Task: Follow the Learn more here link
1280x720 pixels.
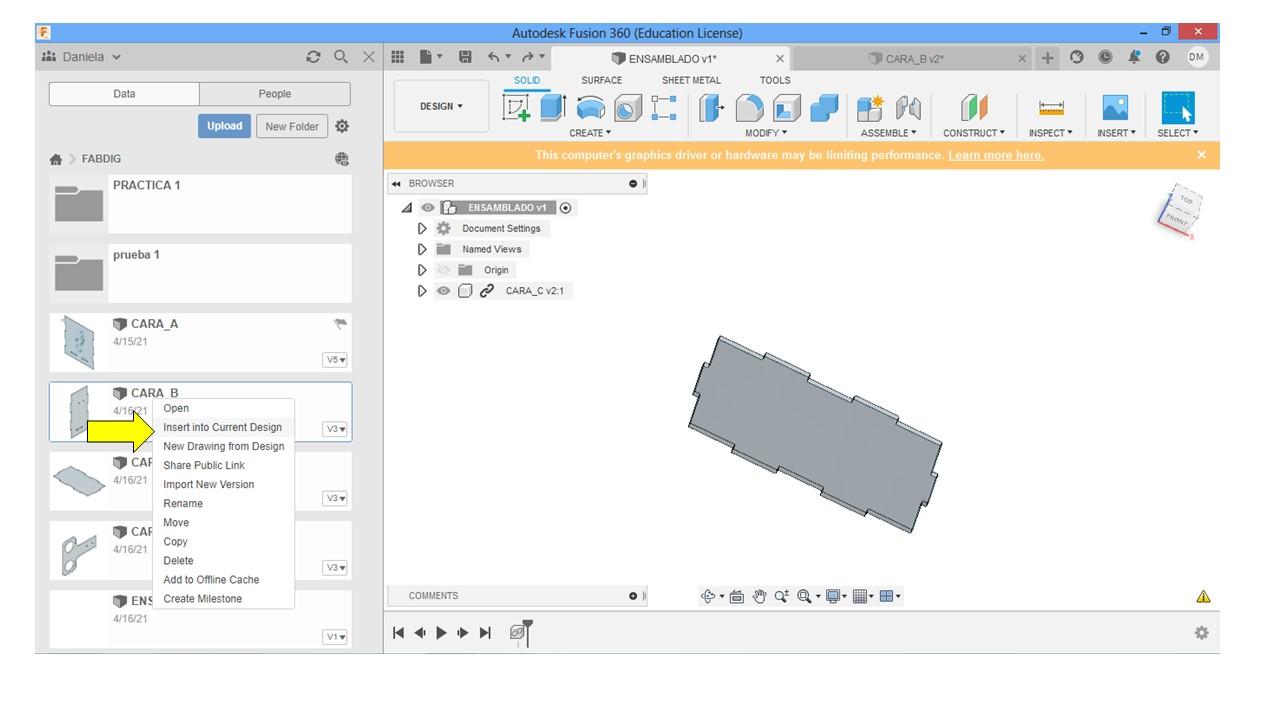Action: pos(996,155)
